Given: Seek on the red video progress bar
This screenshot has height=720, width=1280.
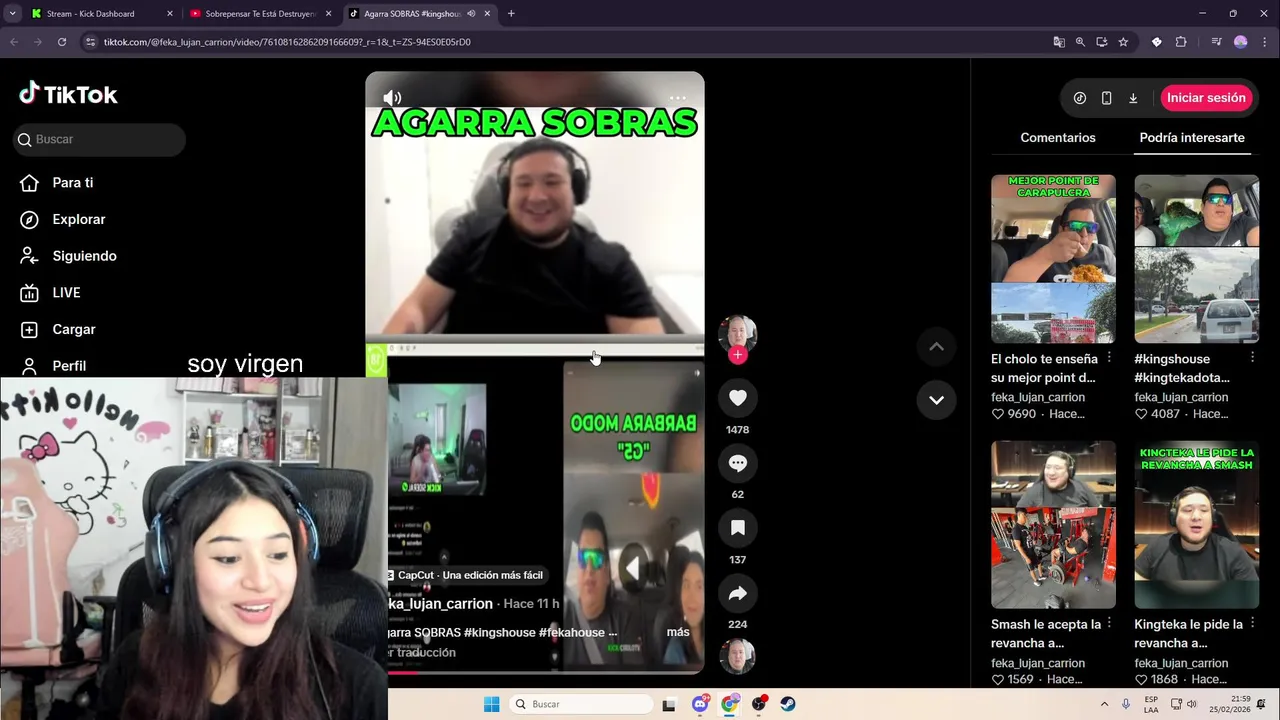Looking at the screenshot, I should pos(535,672).
